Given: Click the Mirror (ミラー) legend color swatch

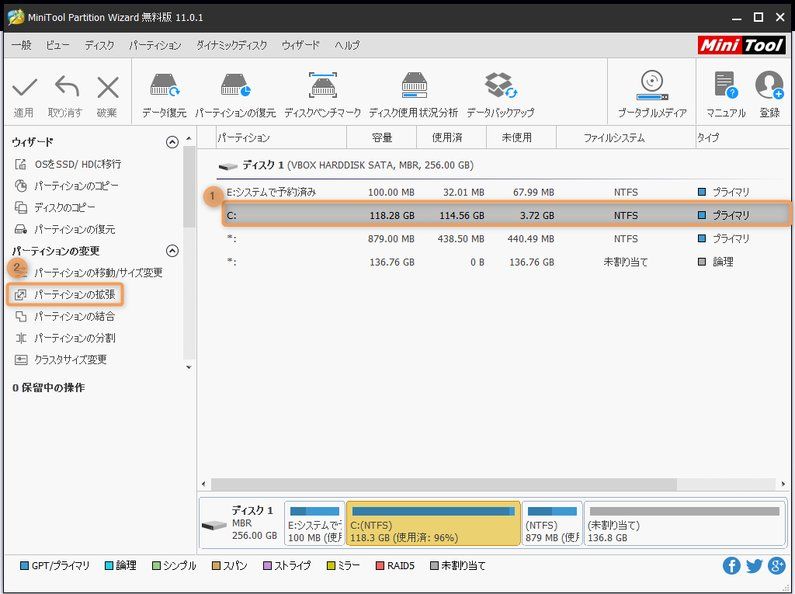Looking at the screenshot, I should click(x=331, y=566).
